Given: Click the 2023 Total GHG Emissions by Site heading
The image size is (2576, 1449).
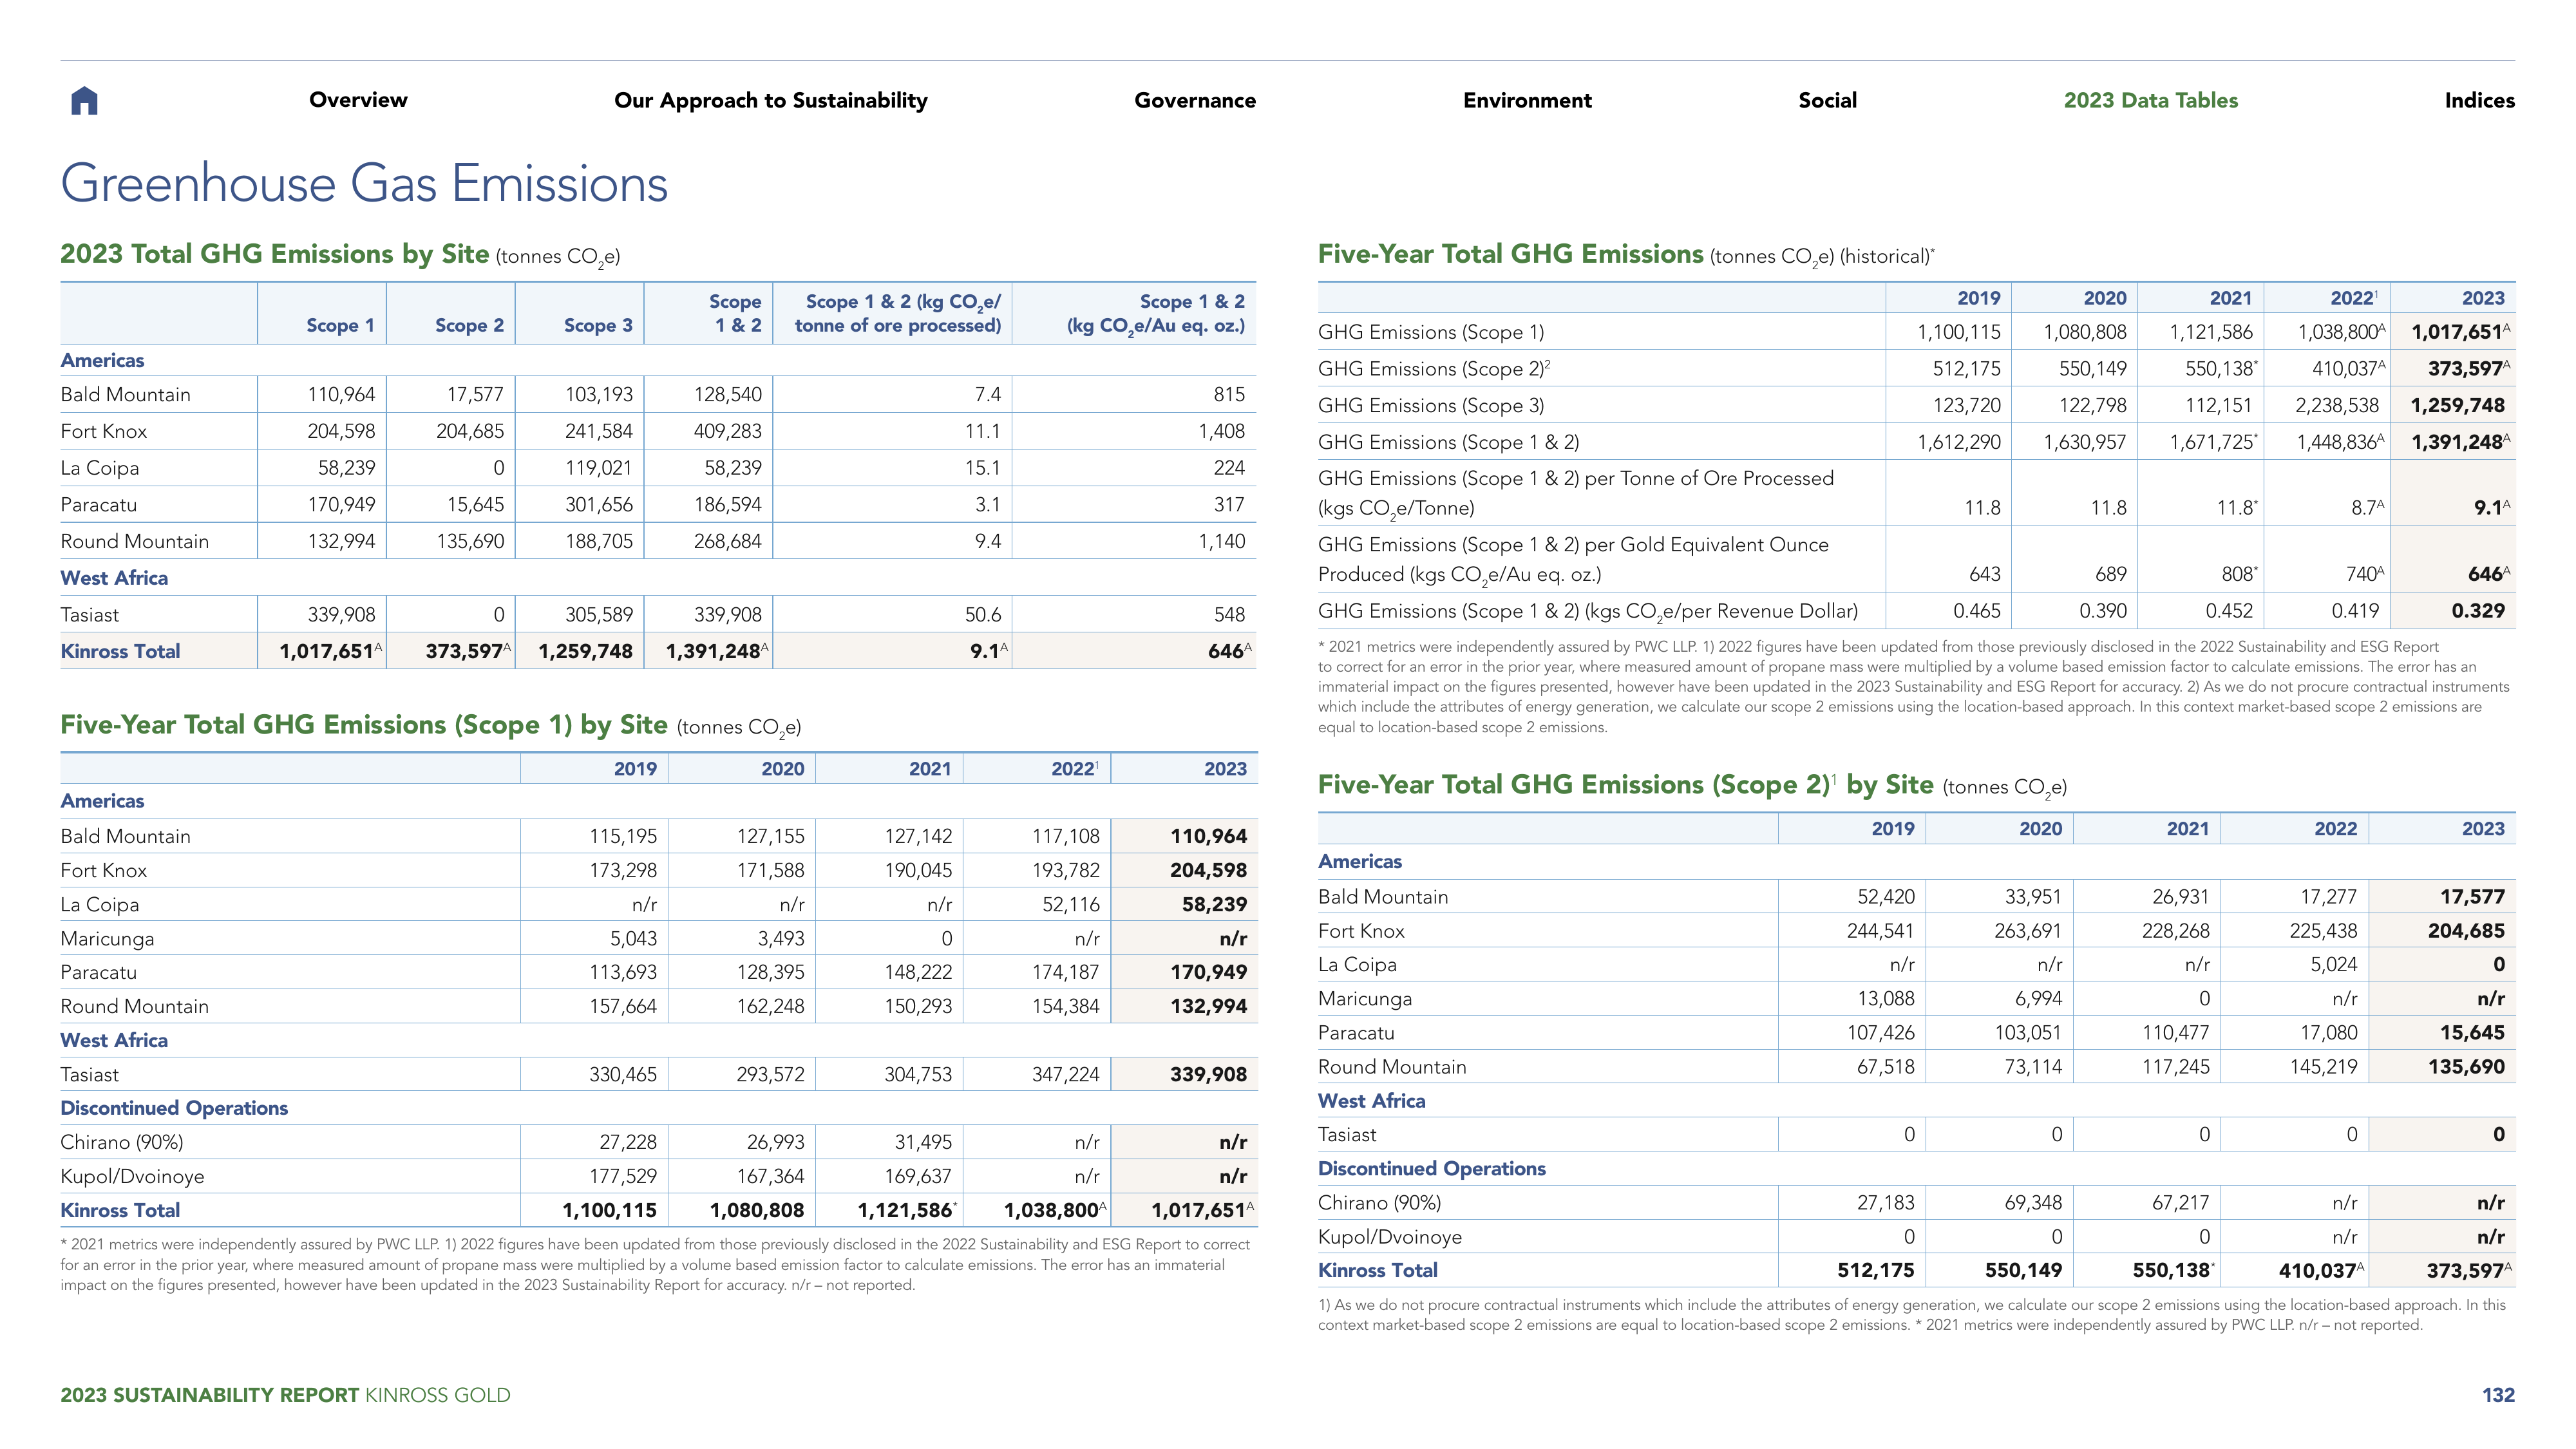Looking at the screenshot, I should tap(340, 255).
